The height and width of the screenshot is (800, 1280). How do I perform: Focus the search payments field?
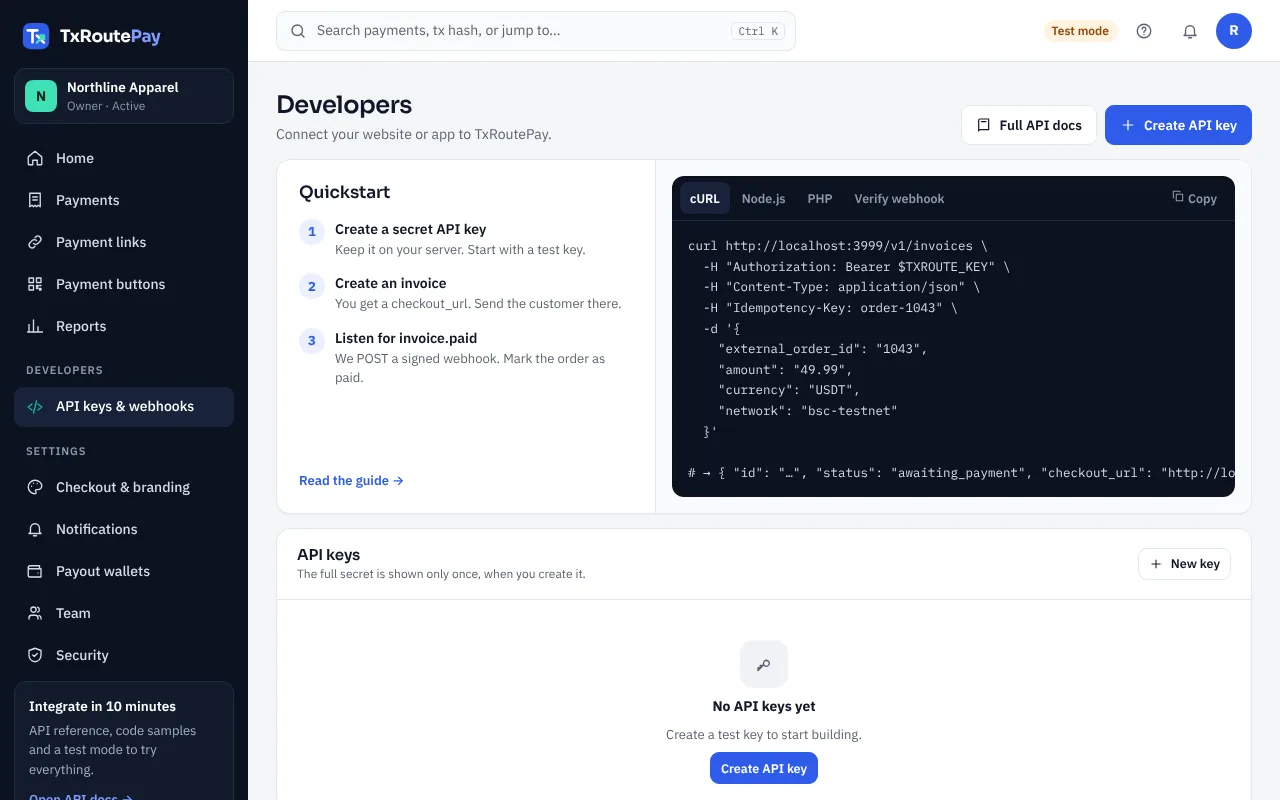[536, 31]
